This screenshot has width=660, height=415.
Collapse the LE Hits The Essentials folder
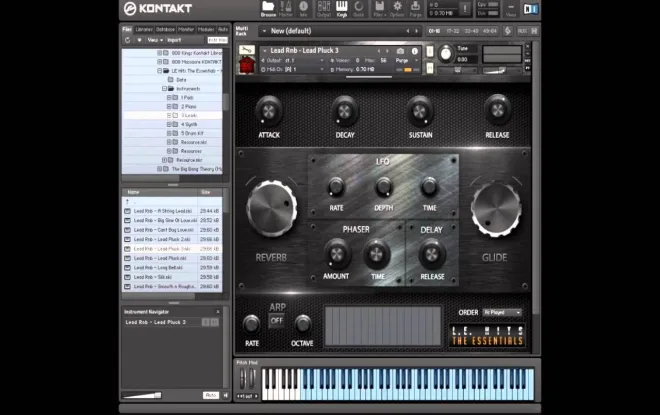tap(160, 71)
